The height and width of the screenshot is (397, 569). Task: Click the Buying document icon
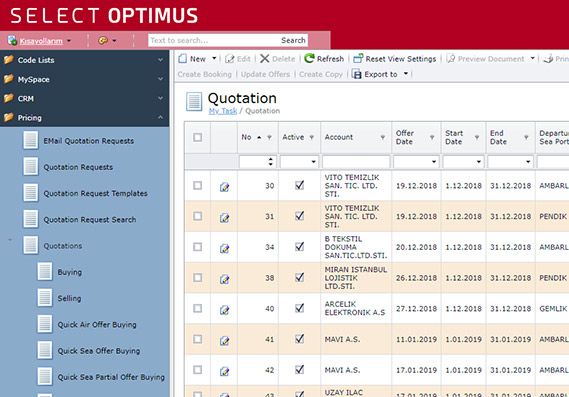45,272
